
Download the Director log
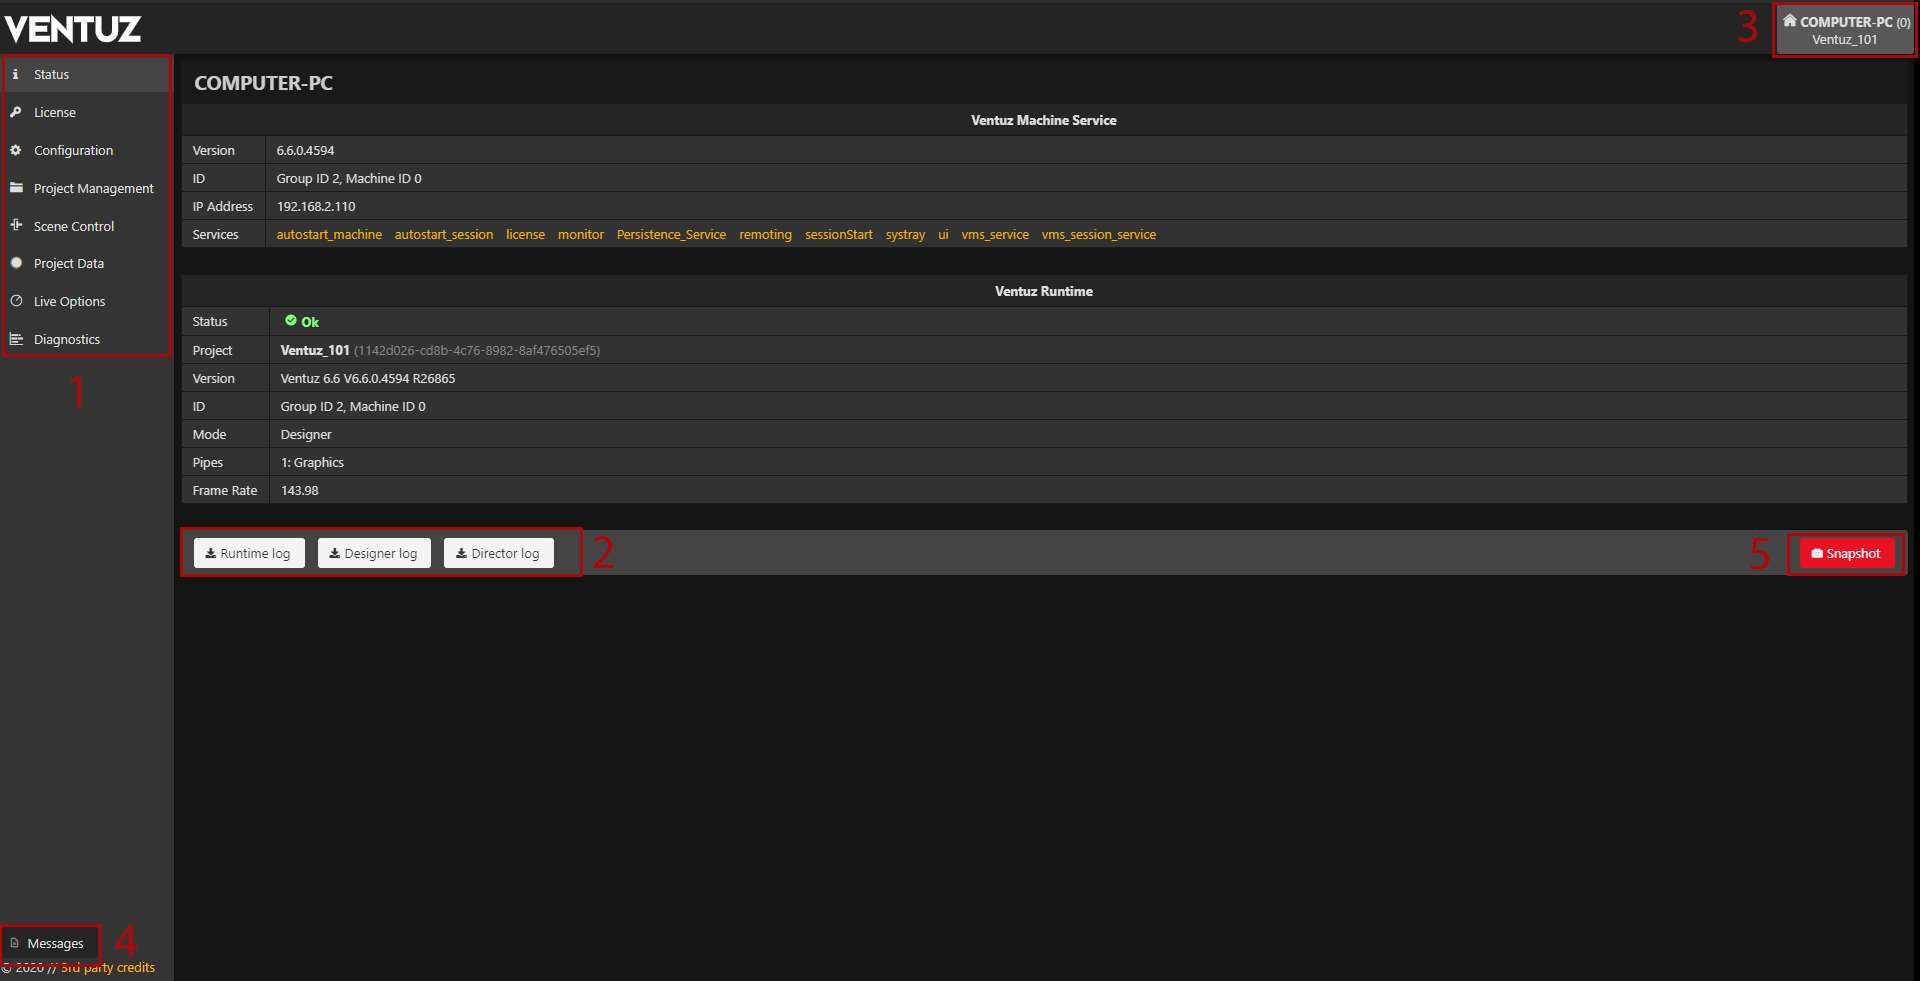(498, 553)
